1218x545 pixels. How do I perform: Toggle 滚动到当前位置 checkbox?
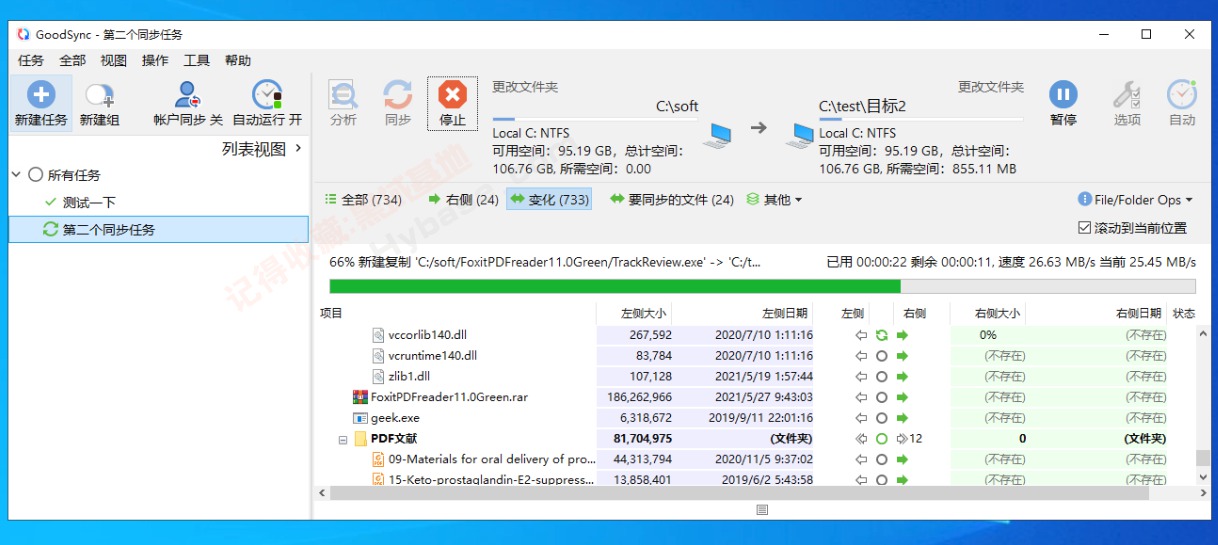pyautogui.click(x=1085, y=228)
